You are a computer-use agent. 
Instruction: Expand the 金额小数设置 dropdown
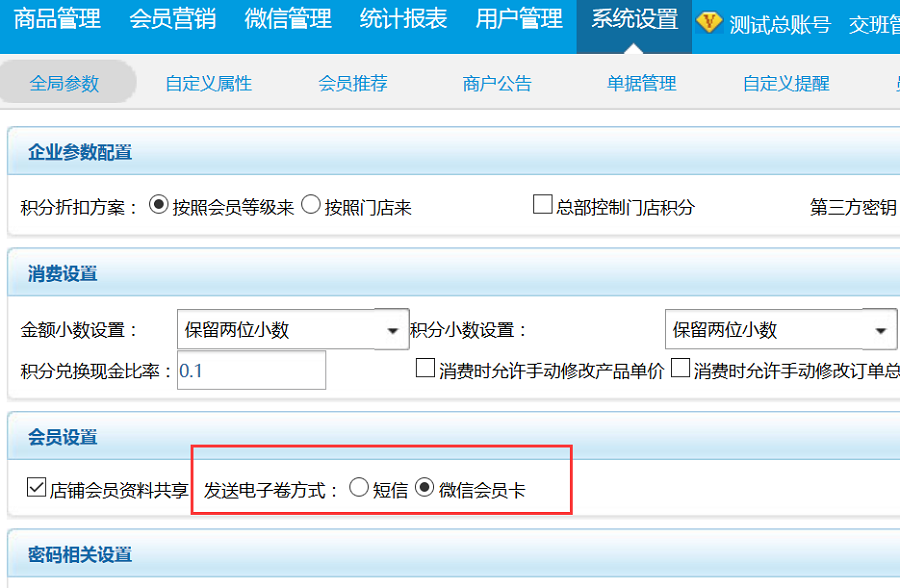click(x=391, y=330)
